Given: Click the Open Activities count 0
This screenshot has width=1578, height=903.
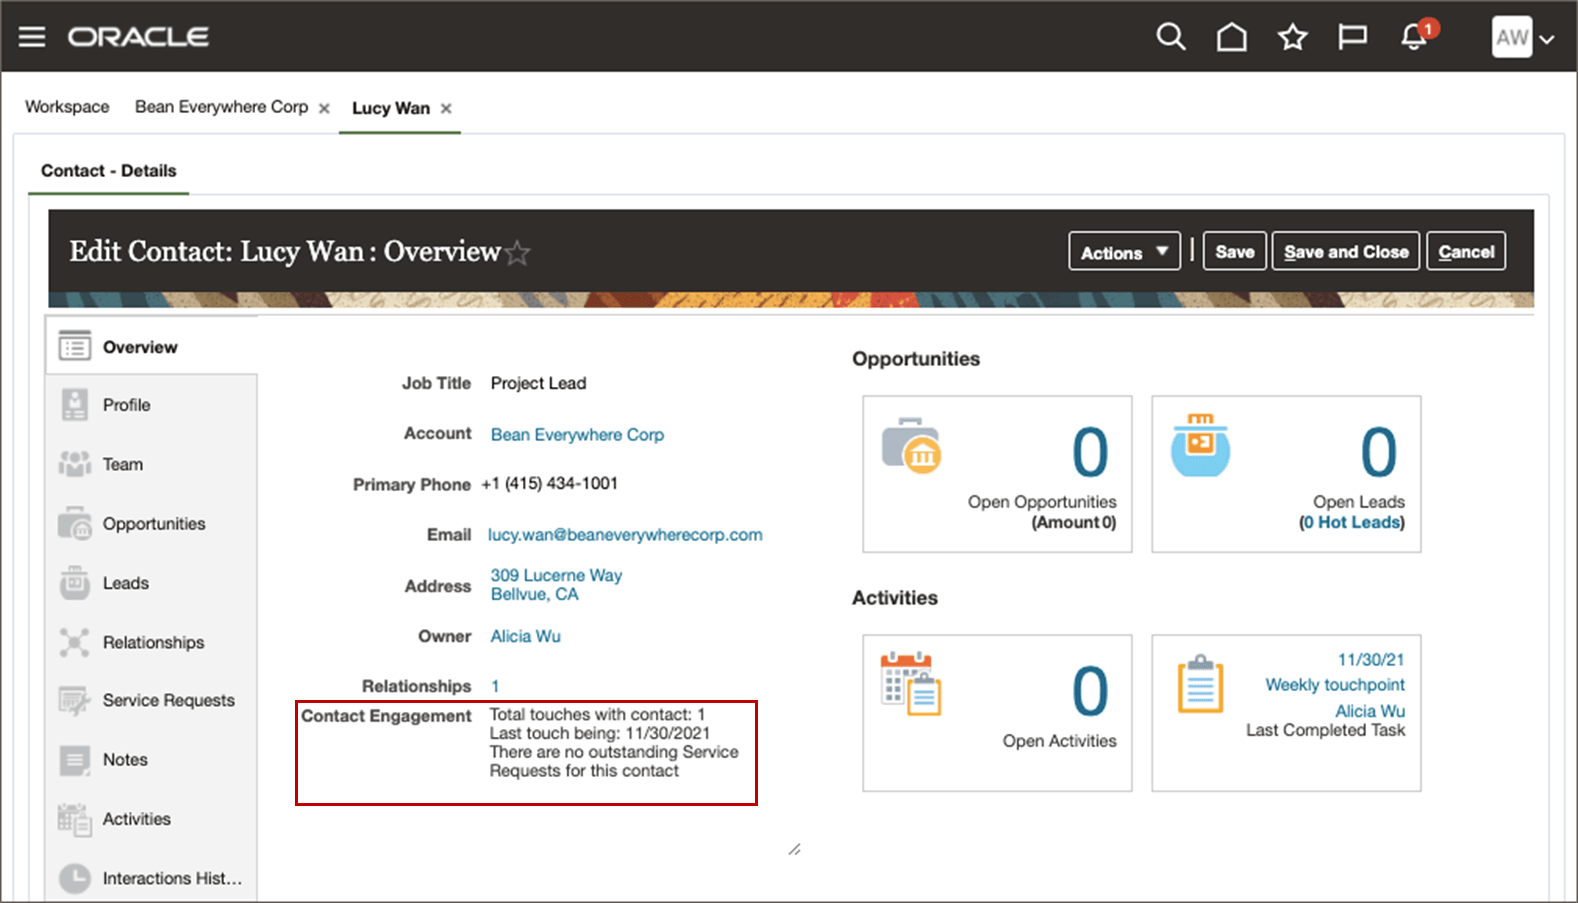Looking at the screenshot, I should pos(1090,691).
